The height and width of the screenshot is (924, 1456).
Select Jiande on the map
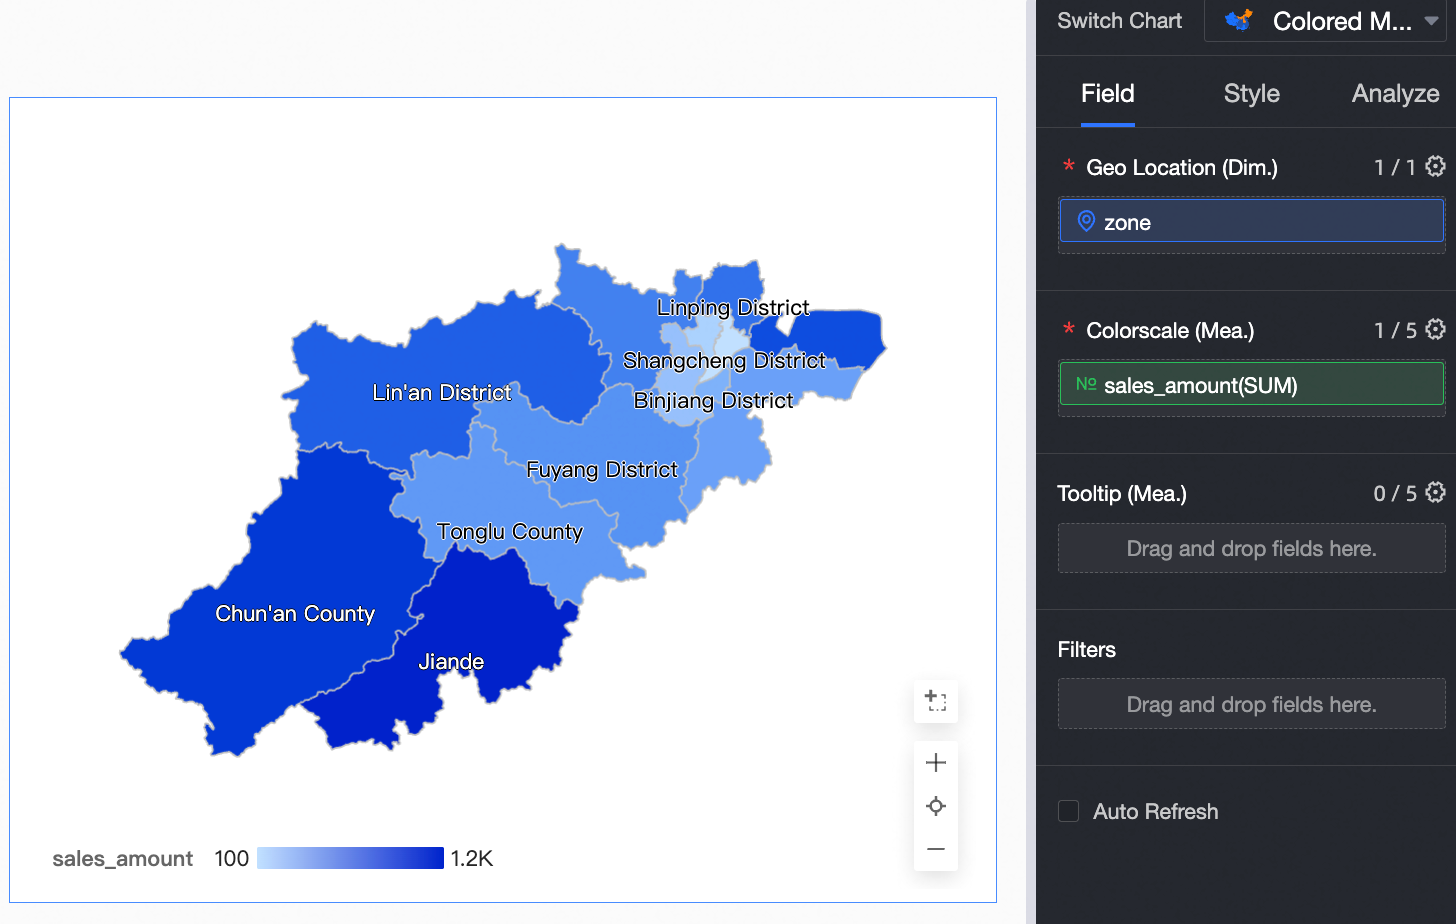click(451, 662)
